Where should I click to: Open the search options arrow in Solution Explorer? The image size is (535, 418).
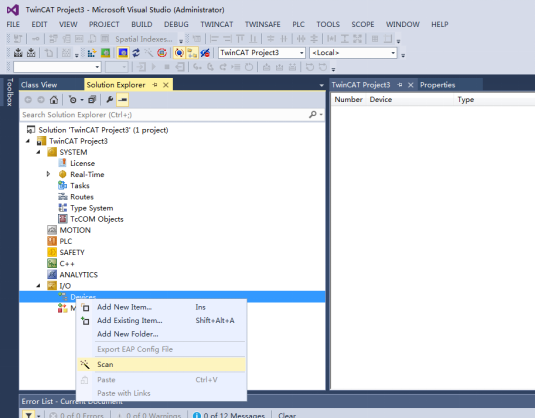[321, 115]
